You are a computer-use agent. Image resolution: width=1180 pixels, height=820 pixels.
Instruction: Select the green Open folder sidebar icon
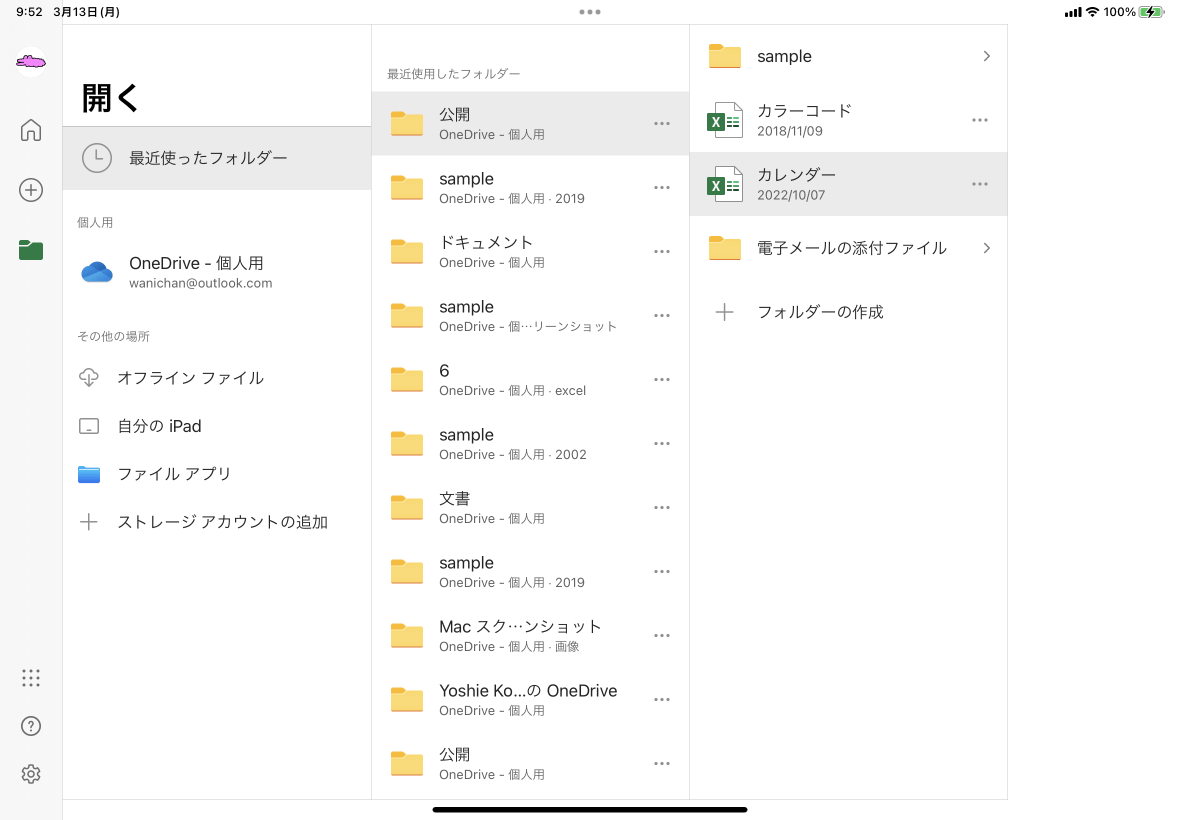coord(31,250)
